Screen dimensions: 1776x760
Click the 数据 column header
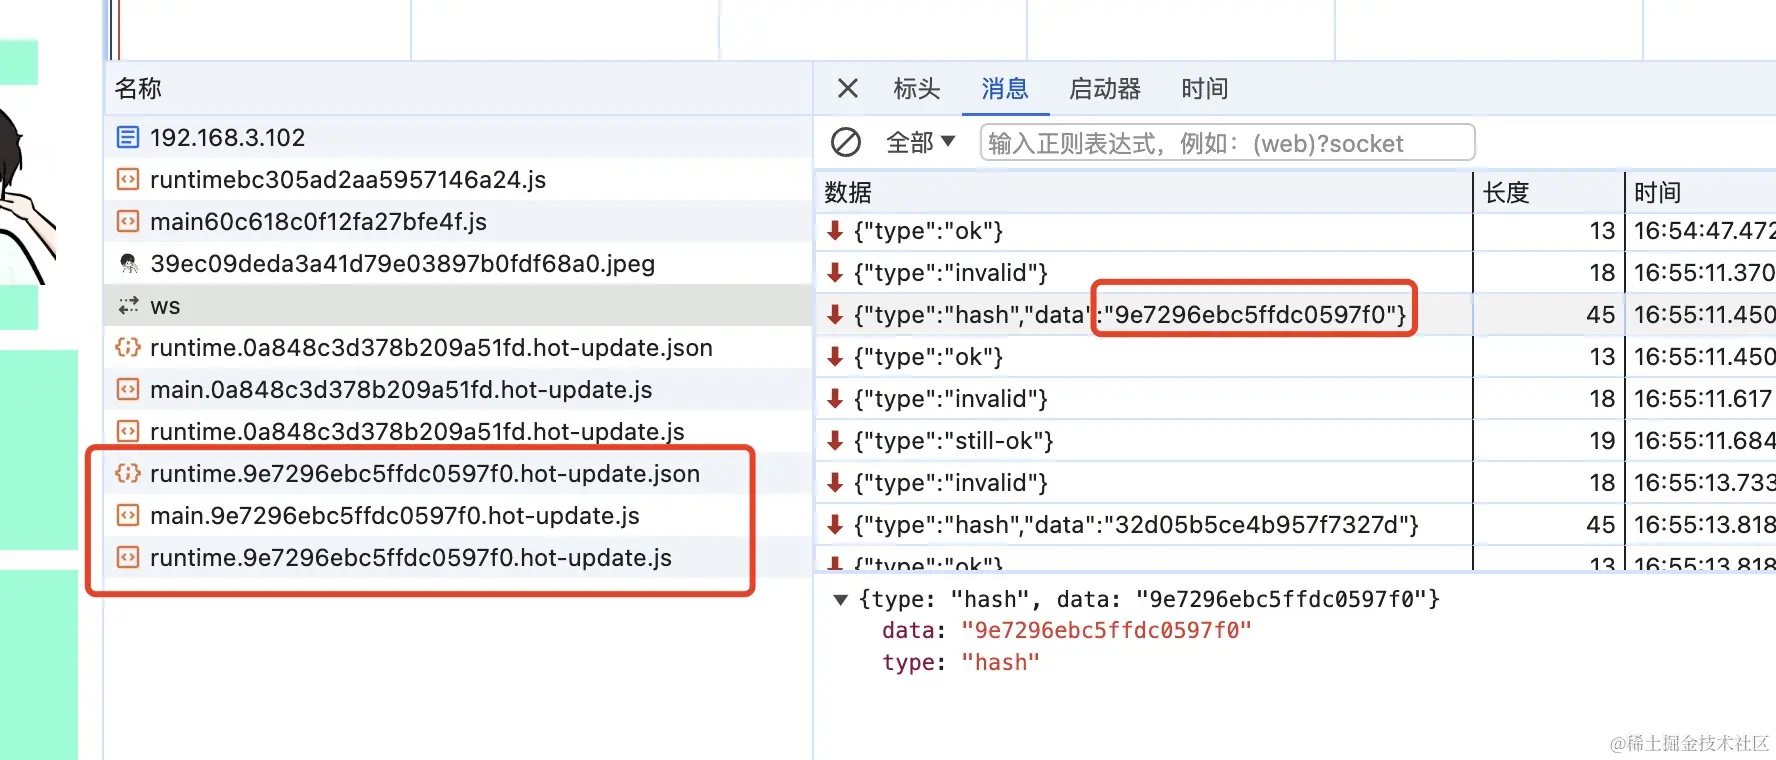[x=1144, y=192]
